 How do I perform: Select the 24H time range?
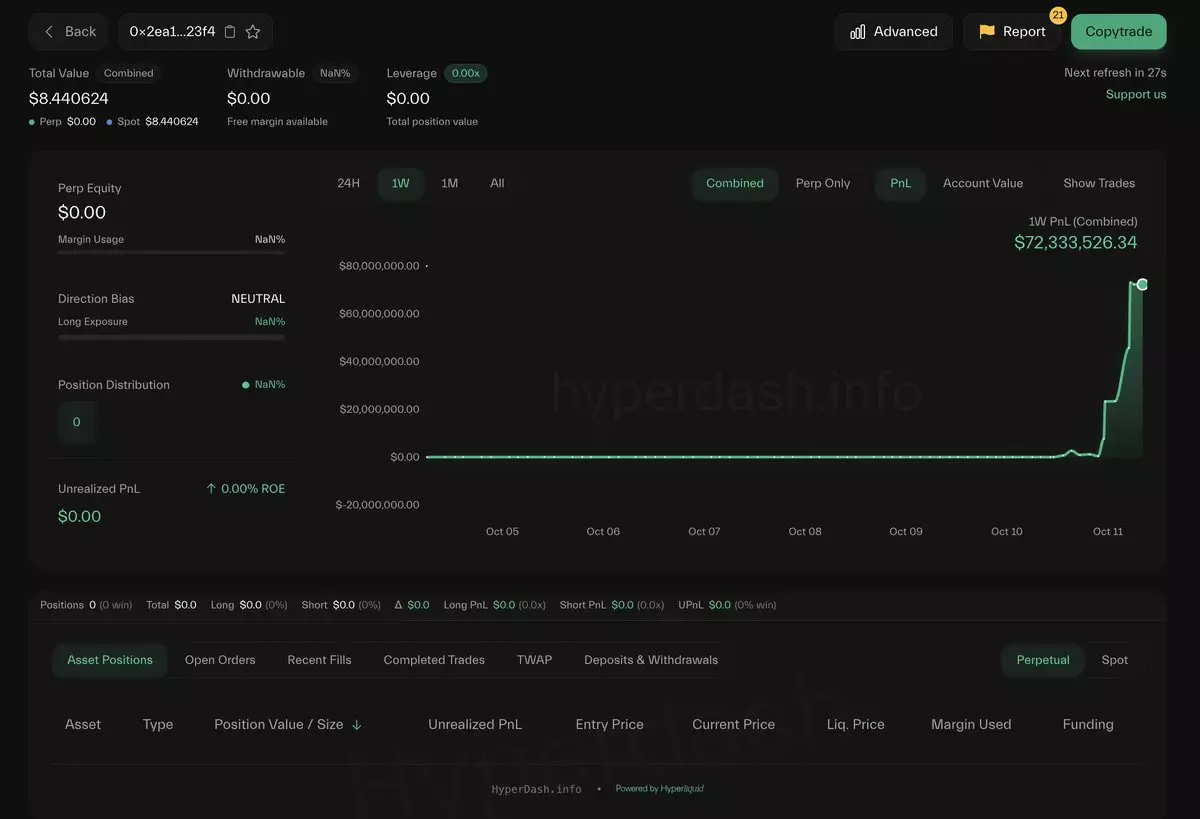pos(348,183)
